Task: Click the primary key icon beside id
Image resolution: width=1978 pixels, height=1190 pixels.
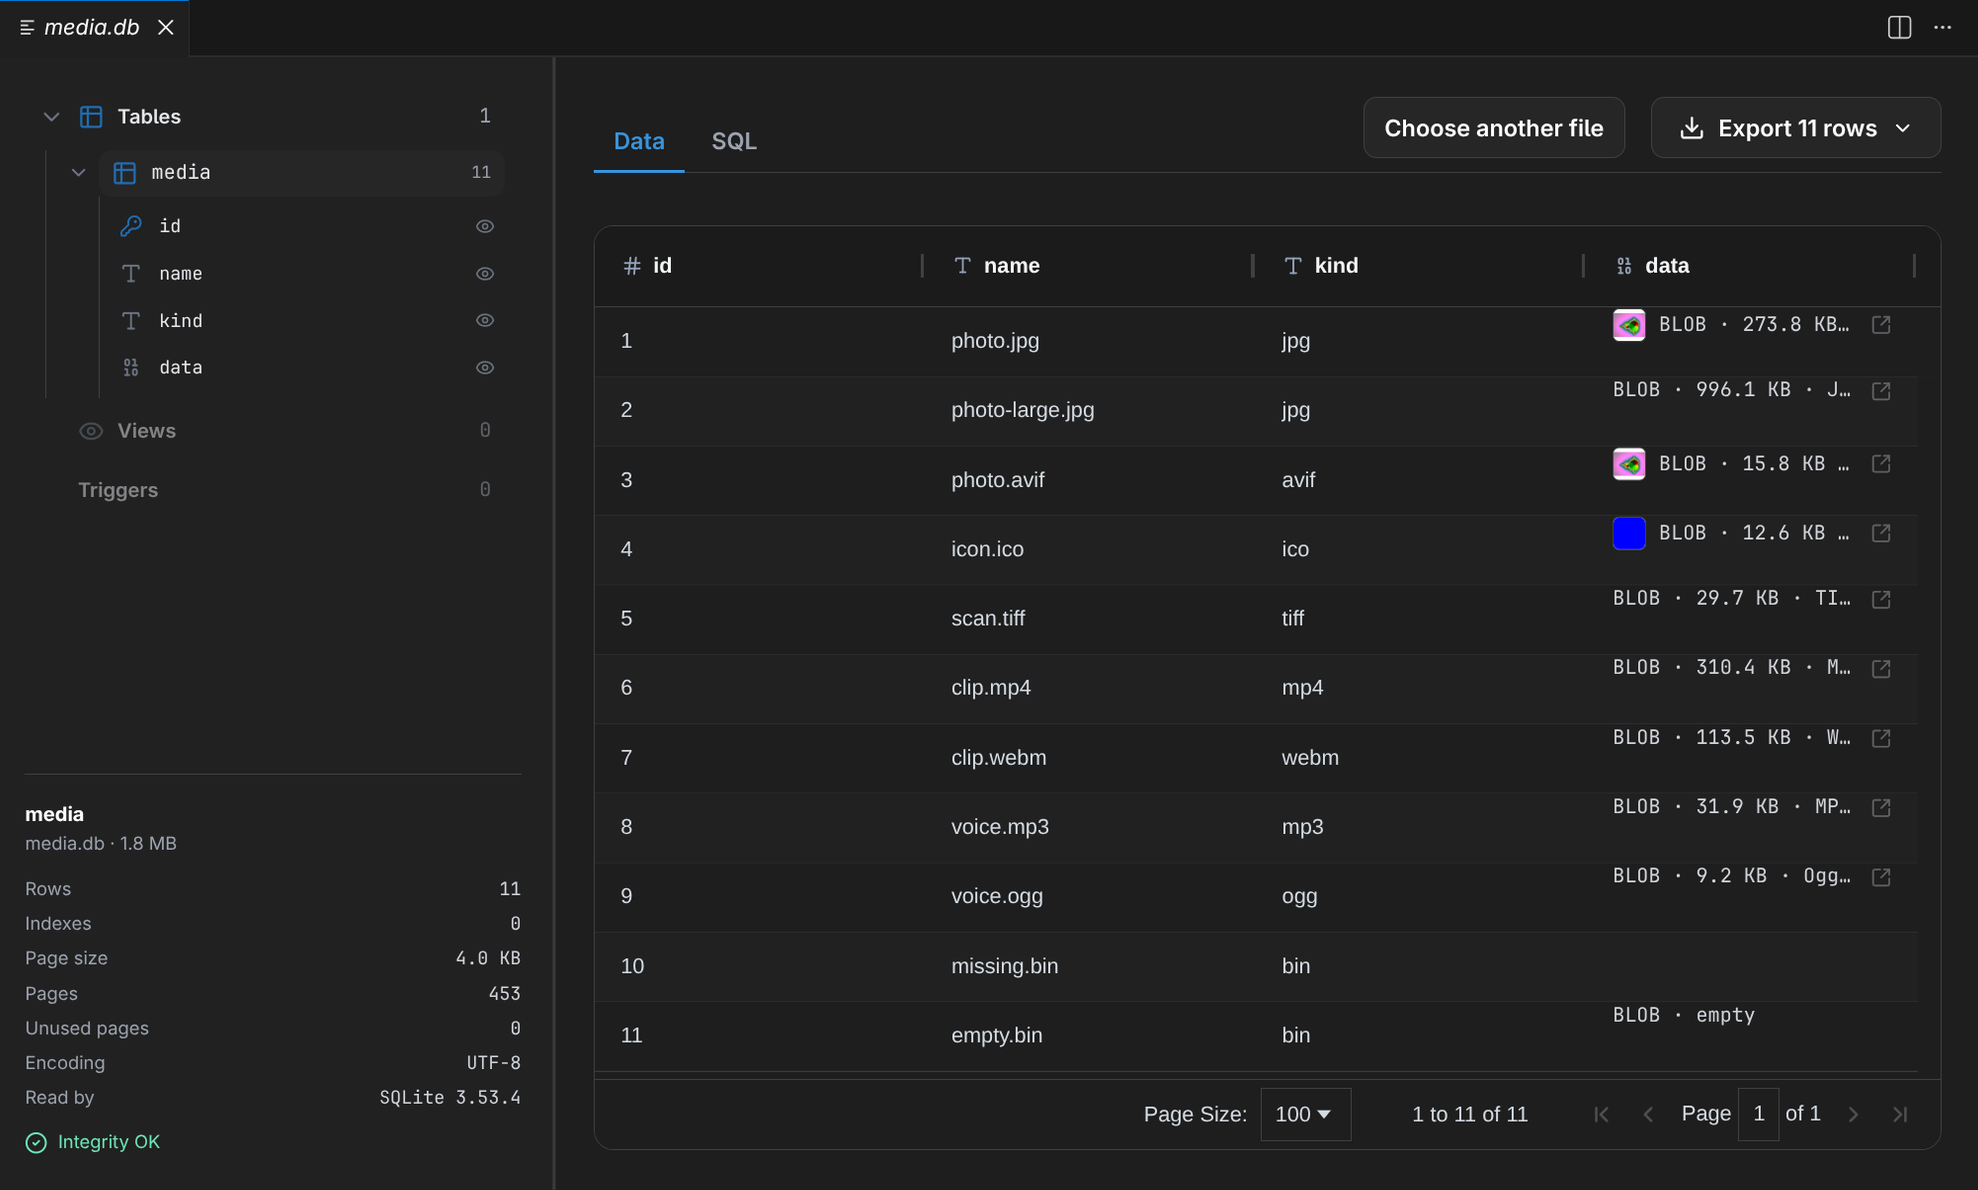Action: 130,226
